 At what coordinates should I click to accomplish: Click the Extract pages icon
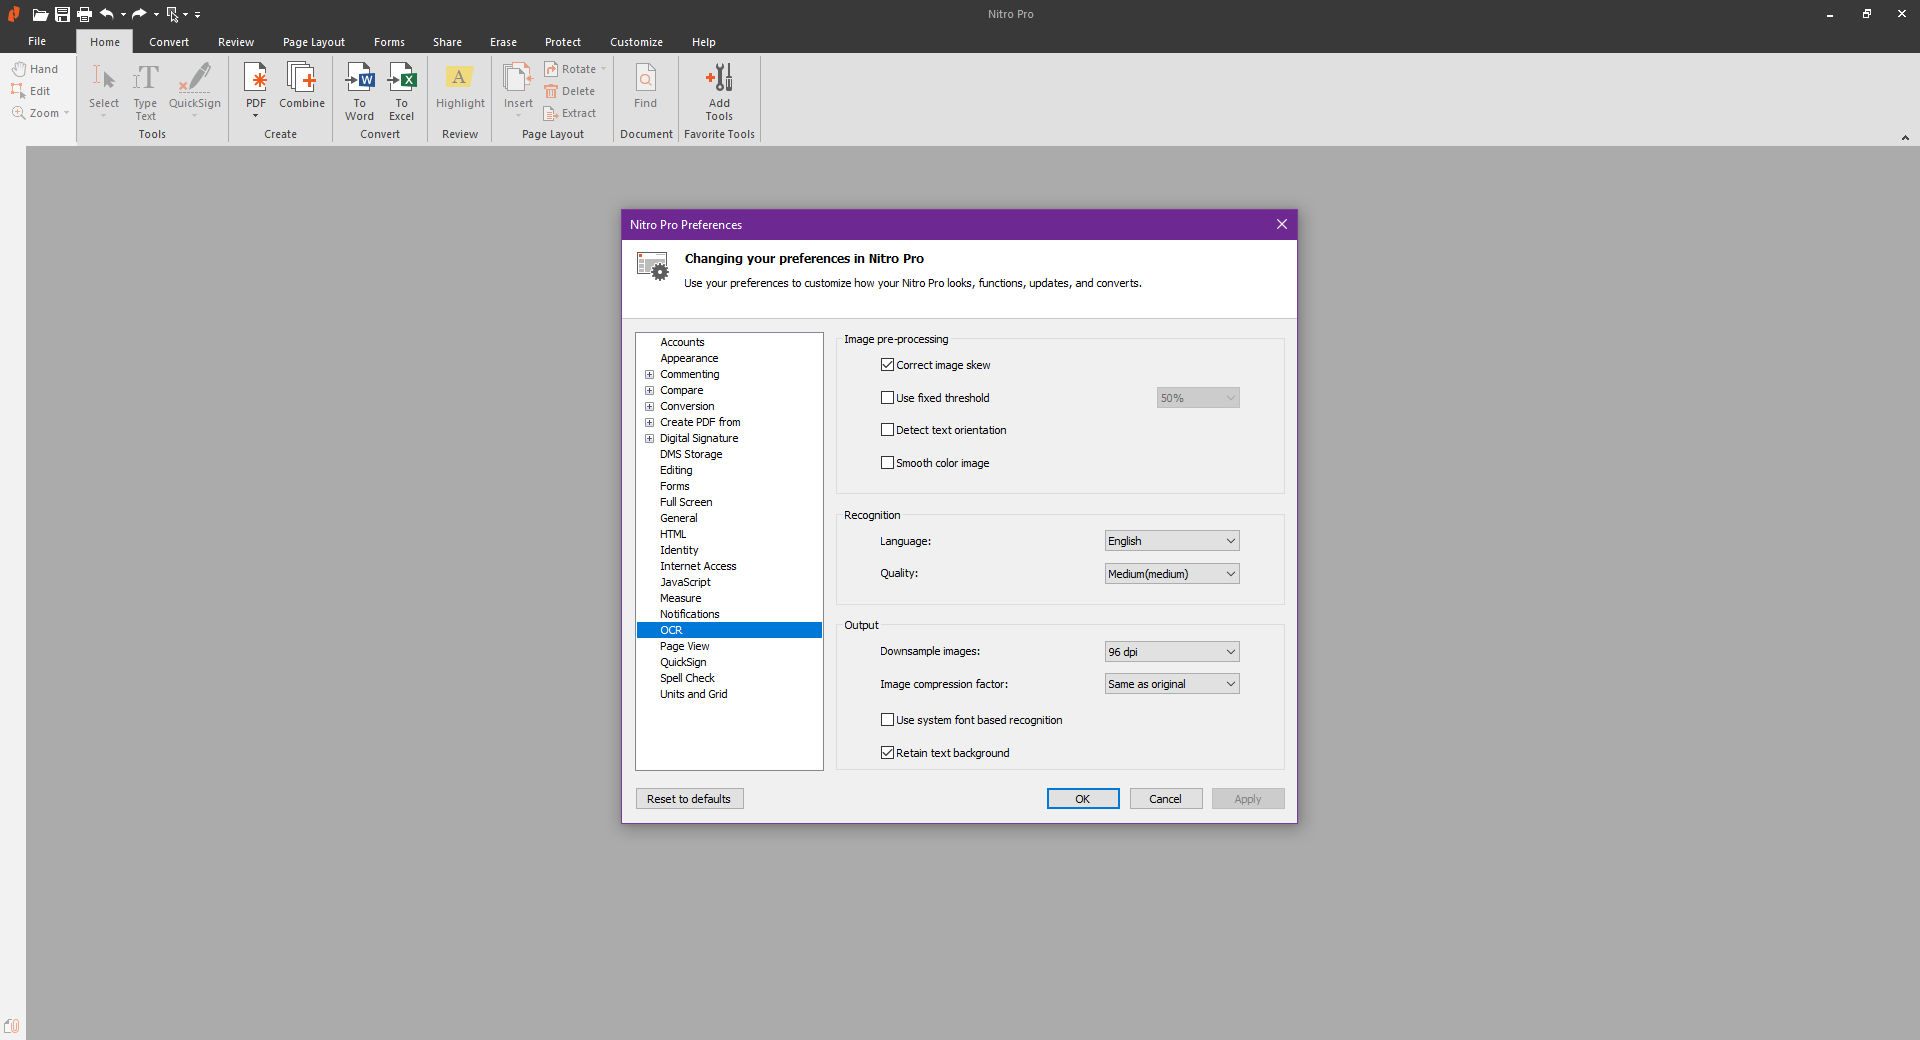(570, 113)
